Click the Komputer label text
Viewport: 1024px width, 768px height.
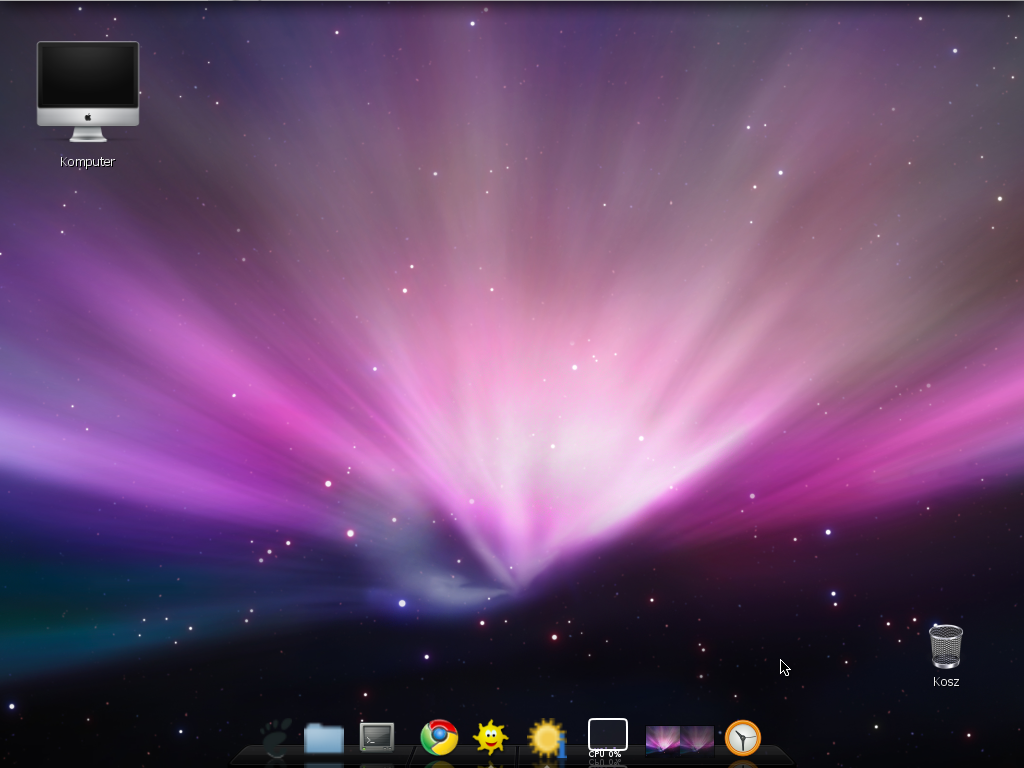(x=88, y=161)
